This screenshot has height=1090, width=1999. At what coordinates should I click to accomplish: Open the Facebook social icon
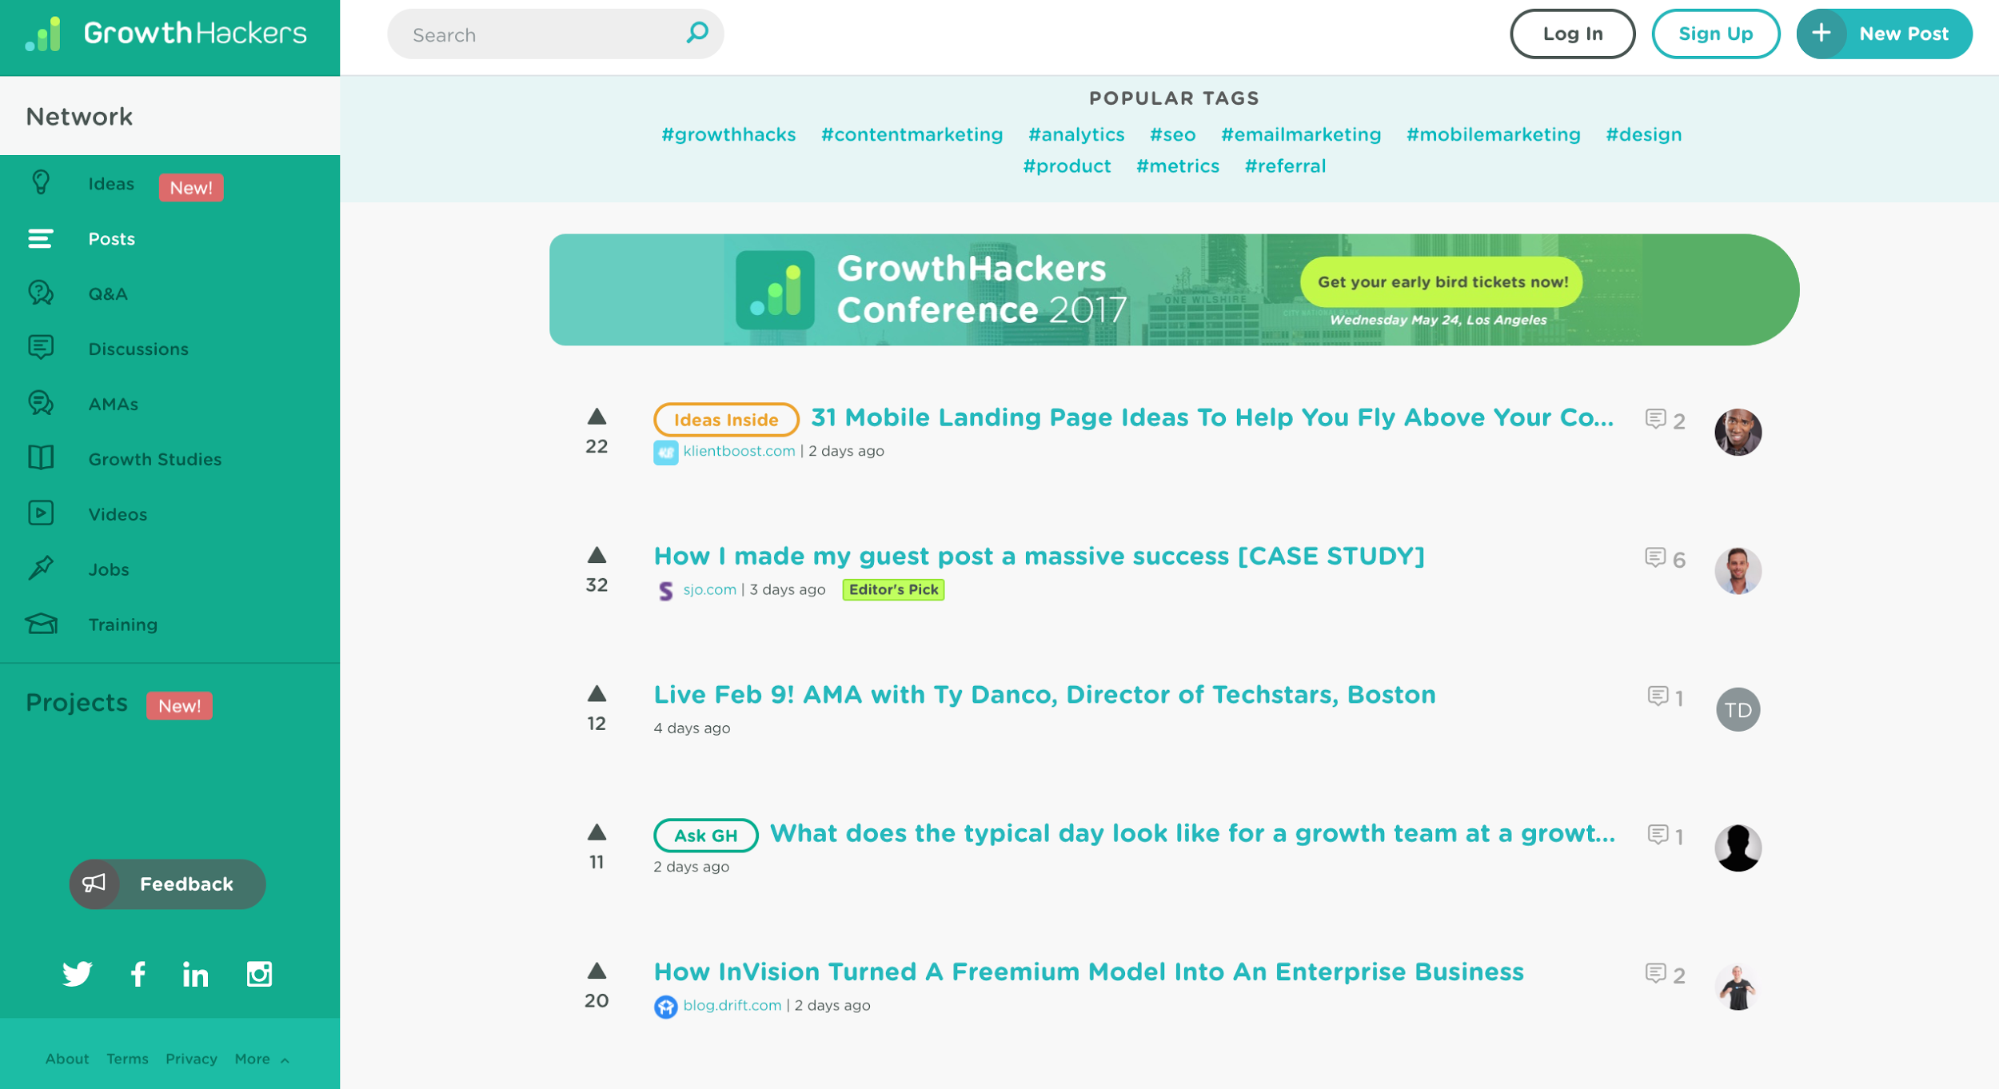(x=138, y=974)
